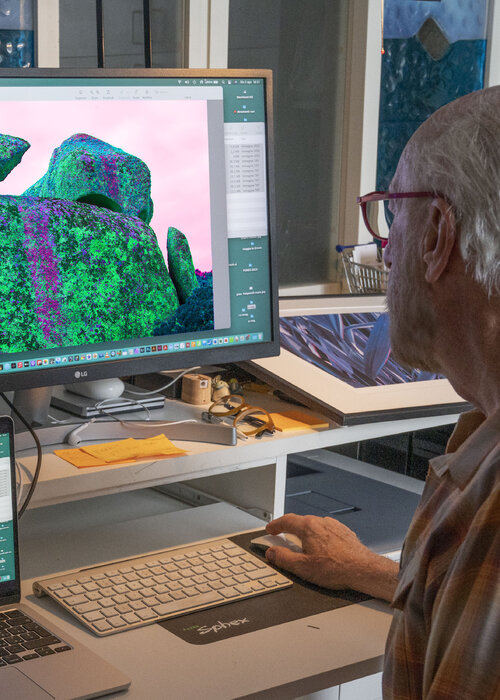Image resolution: width=500 pixels, height=700 pixels.
Task: Click the Zoom buttons in Preview's toolbar
Action: coord(95,92)
